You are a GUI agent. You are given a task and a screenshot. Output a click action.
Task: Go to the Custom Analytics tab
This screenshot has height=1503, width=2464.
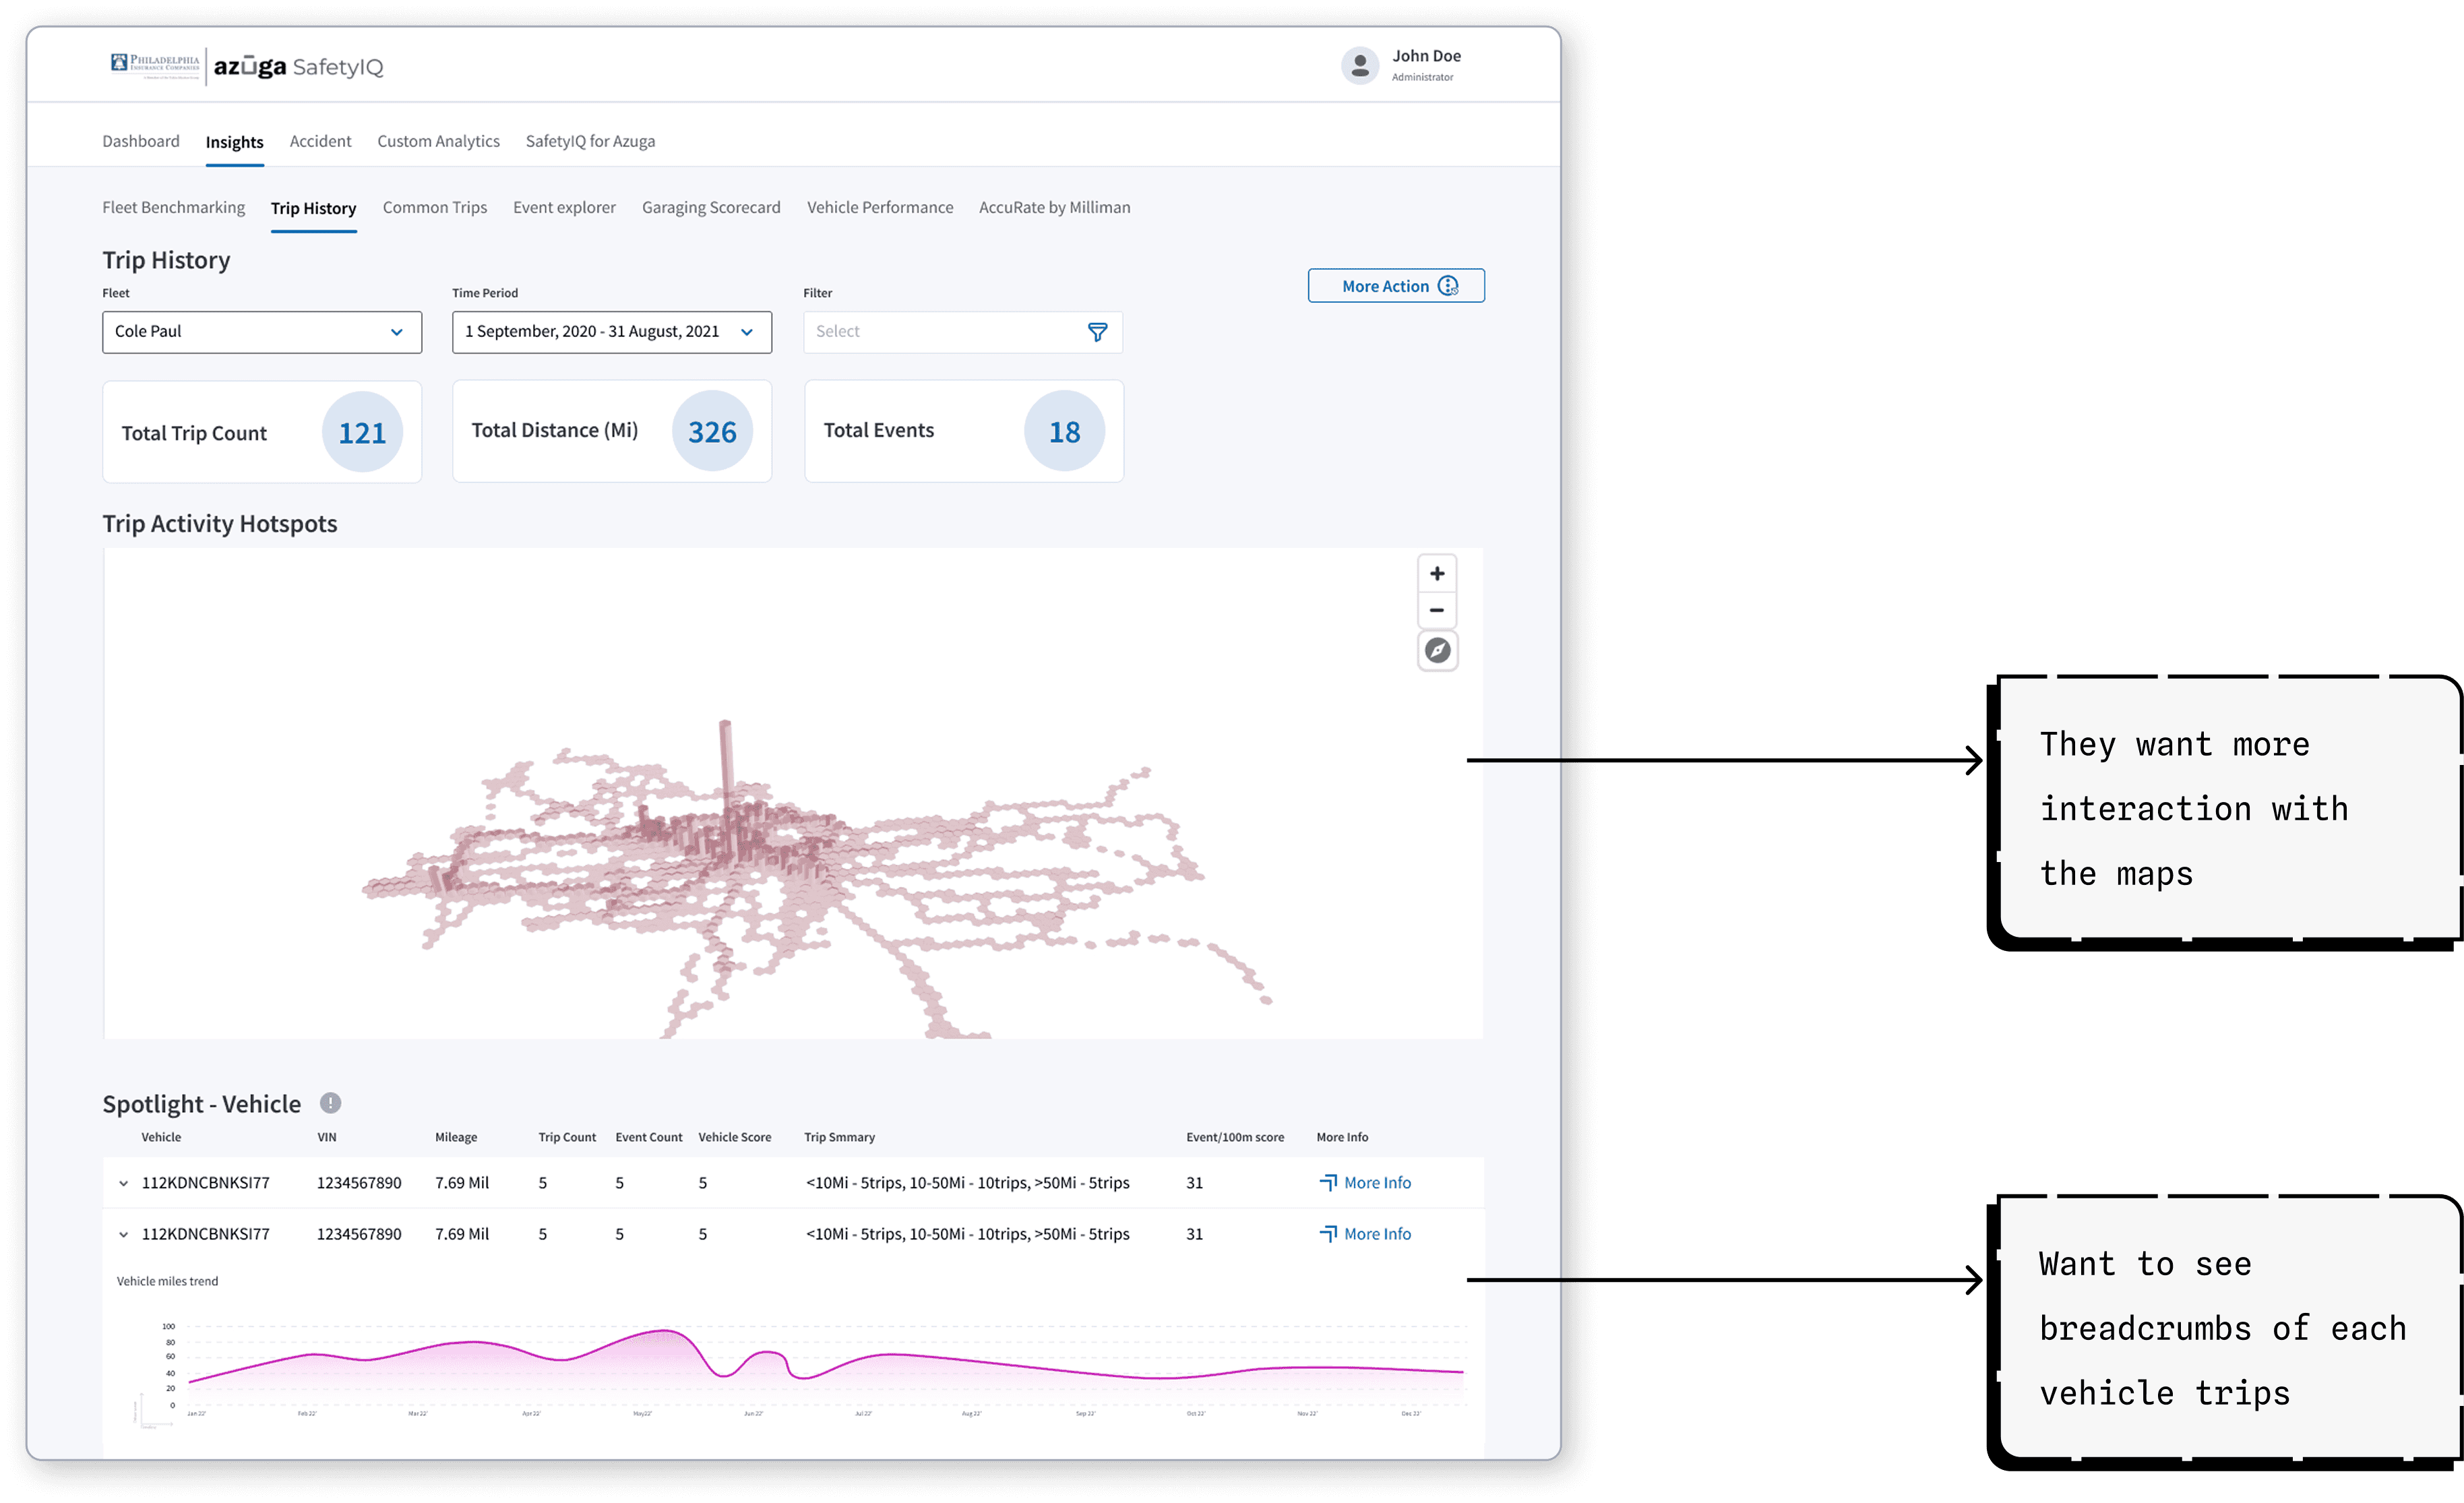(x=438, y=141)
